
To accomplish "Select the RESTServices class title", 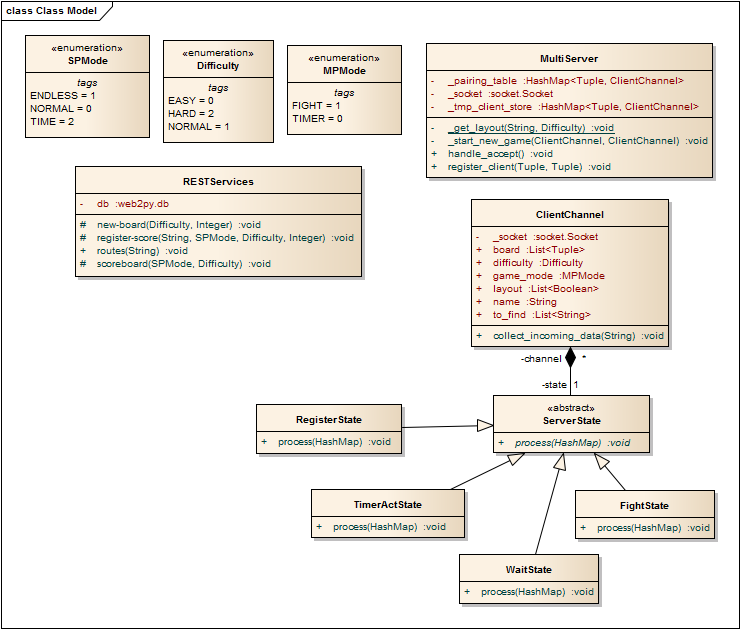I will pyautogui.click(x=218, y=182).
